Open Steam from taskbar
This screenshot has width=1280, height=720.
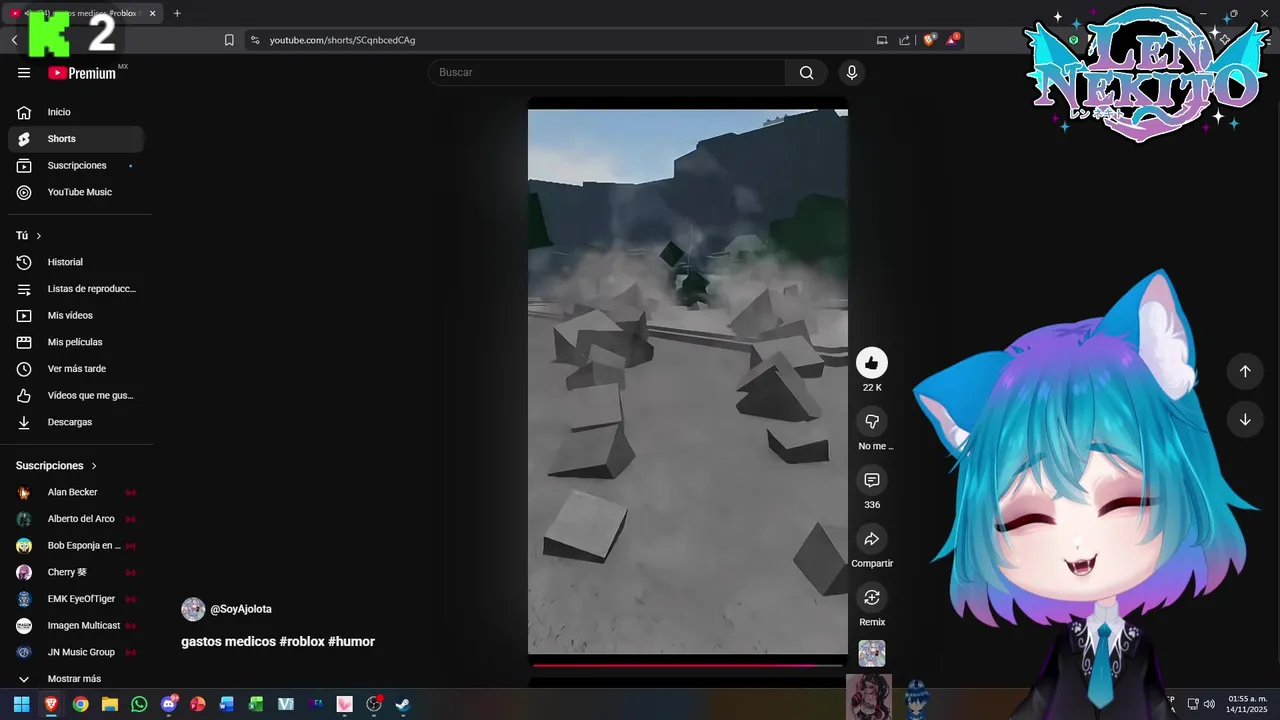pyautogui.click(x=403, y=704)
